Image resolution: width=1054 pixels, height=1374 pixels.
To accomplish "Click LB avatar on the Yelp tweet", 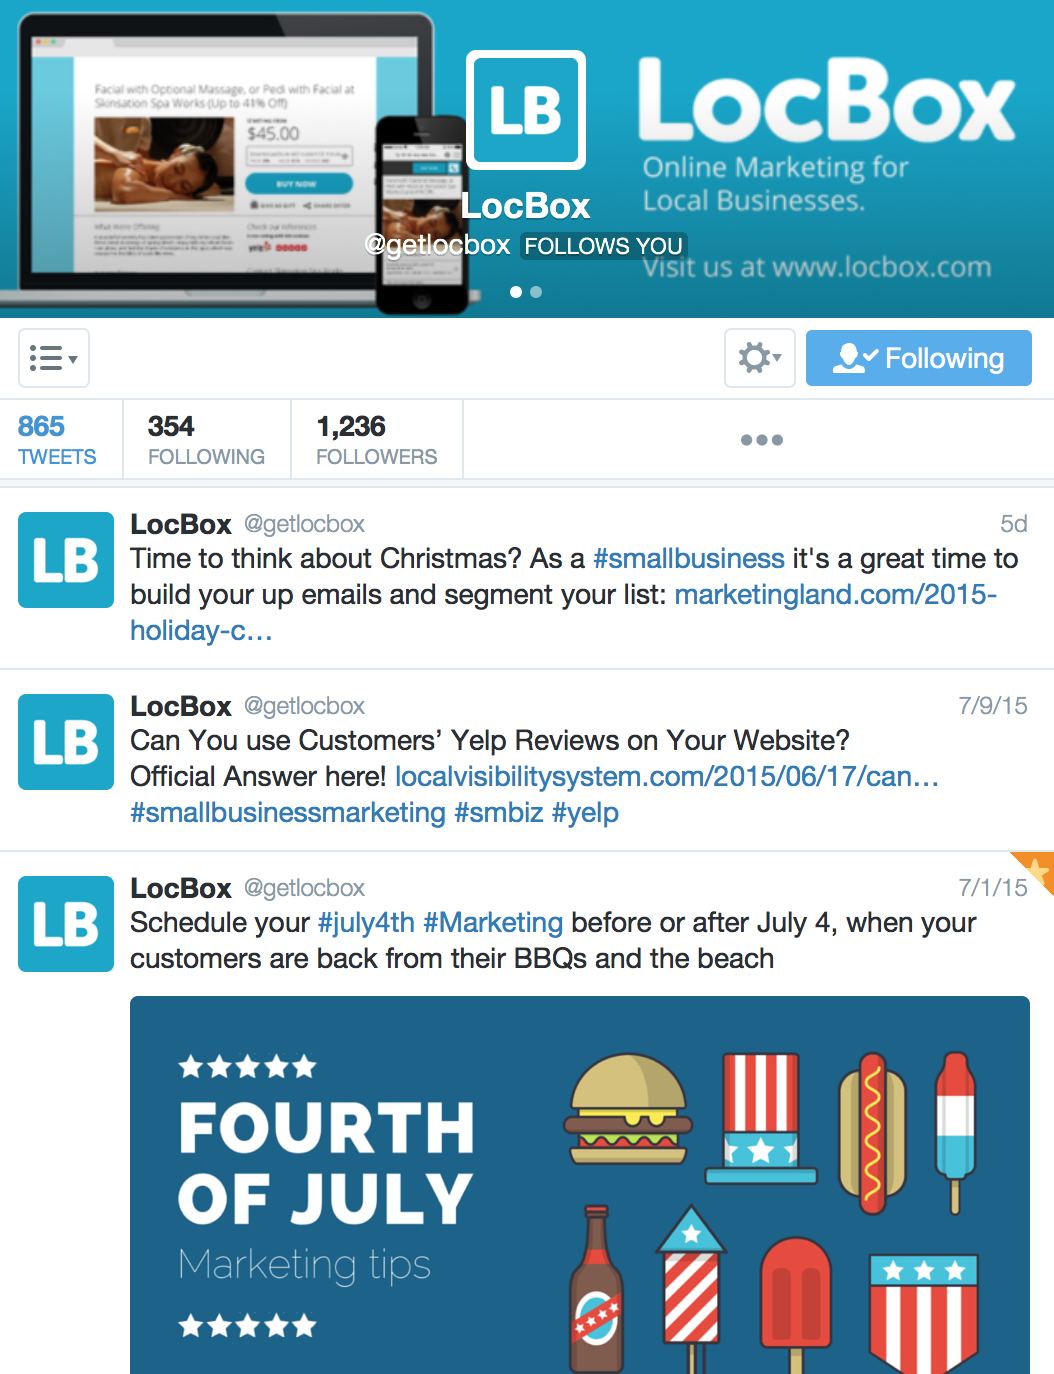I will click(66, 742).
